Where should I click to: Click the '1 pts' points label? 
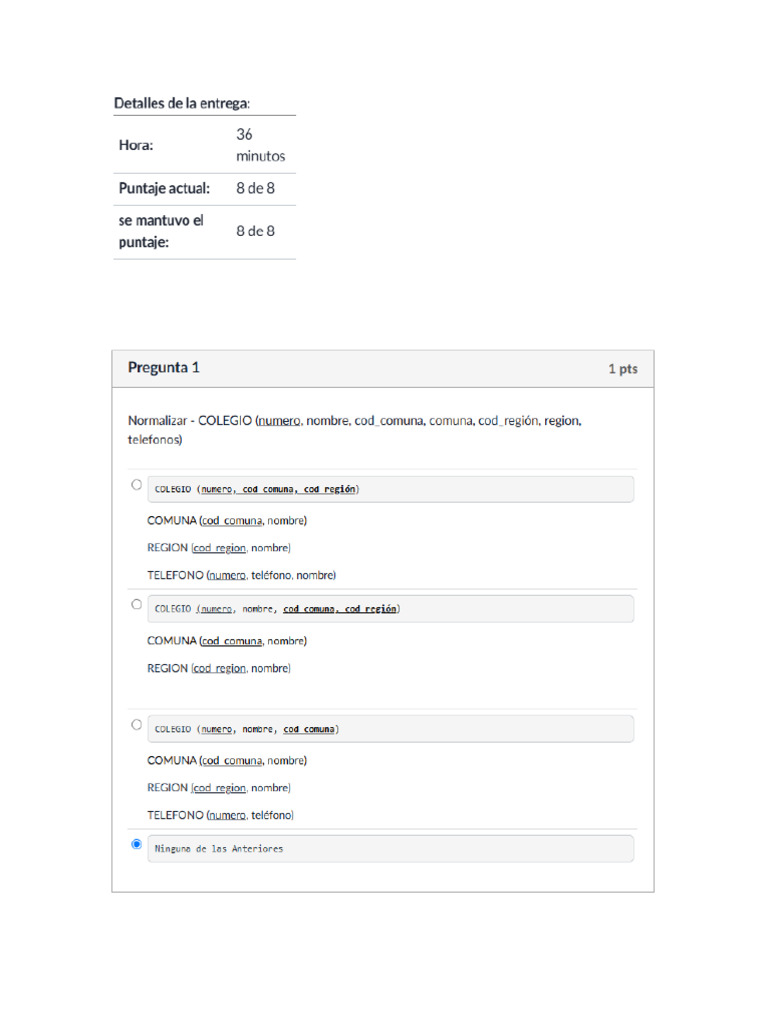[x=622, y=369]
